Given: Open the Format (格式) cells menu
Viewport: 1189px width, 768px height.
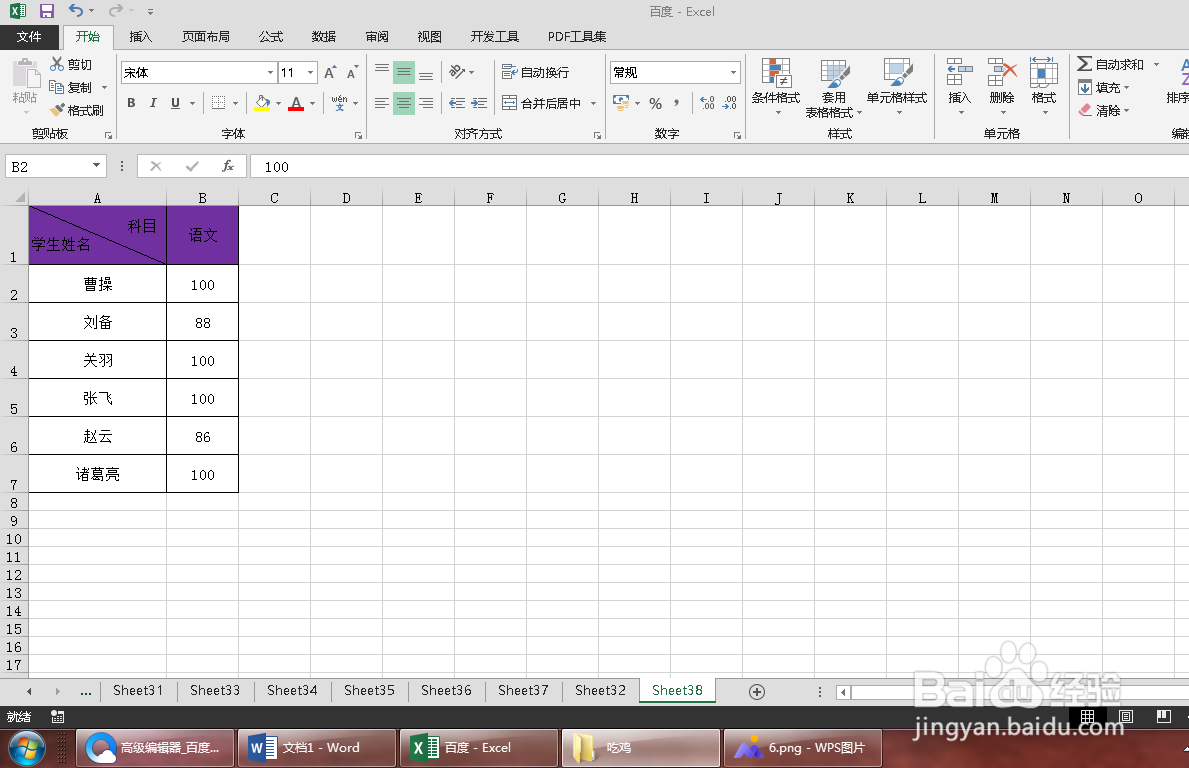Looking at the screenshot, I should click(x=1043, y=85).
